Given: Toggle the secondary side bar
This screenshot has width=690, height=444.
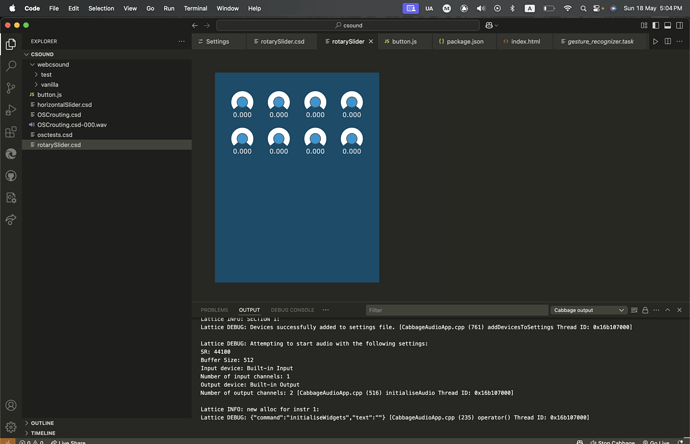Looking at the screenshot, I should [679, 26].
